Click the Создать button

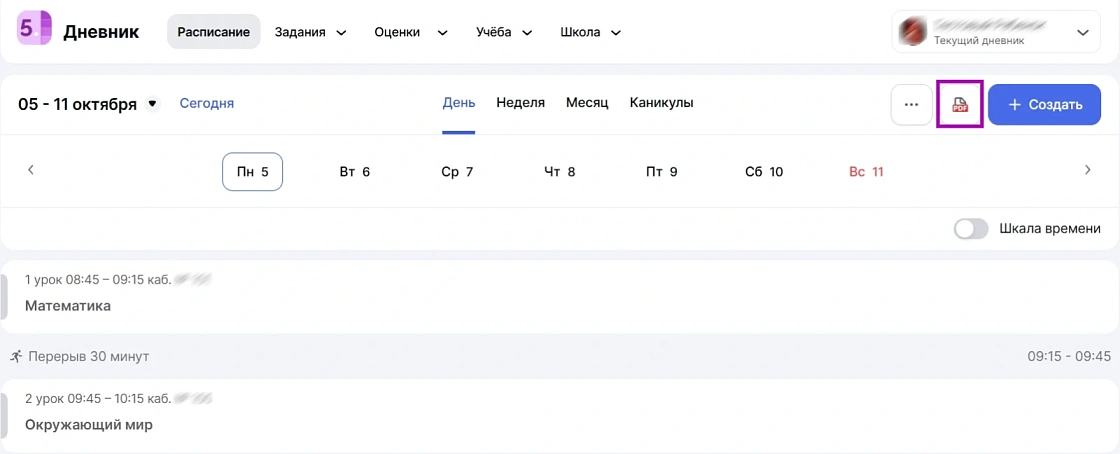tap(1044, 105)
